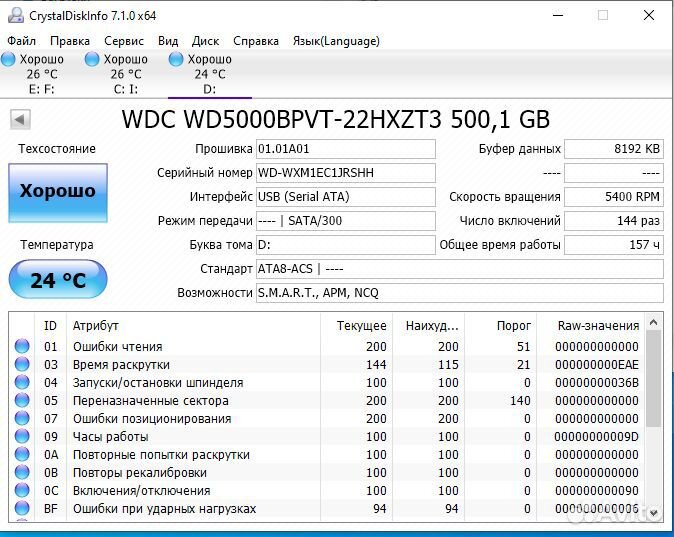Click the 24 °C temperature button
This screenshot has height=537, width=674.
pyautogui.click(x=58, y=279)
